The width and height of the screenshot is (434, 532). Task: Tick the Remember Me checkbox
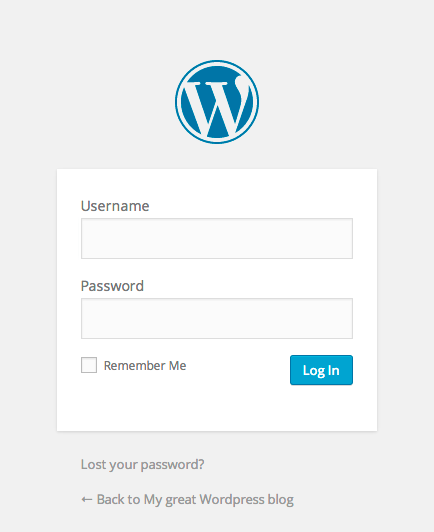click(x=89, y=365)
